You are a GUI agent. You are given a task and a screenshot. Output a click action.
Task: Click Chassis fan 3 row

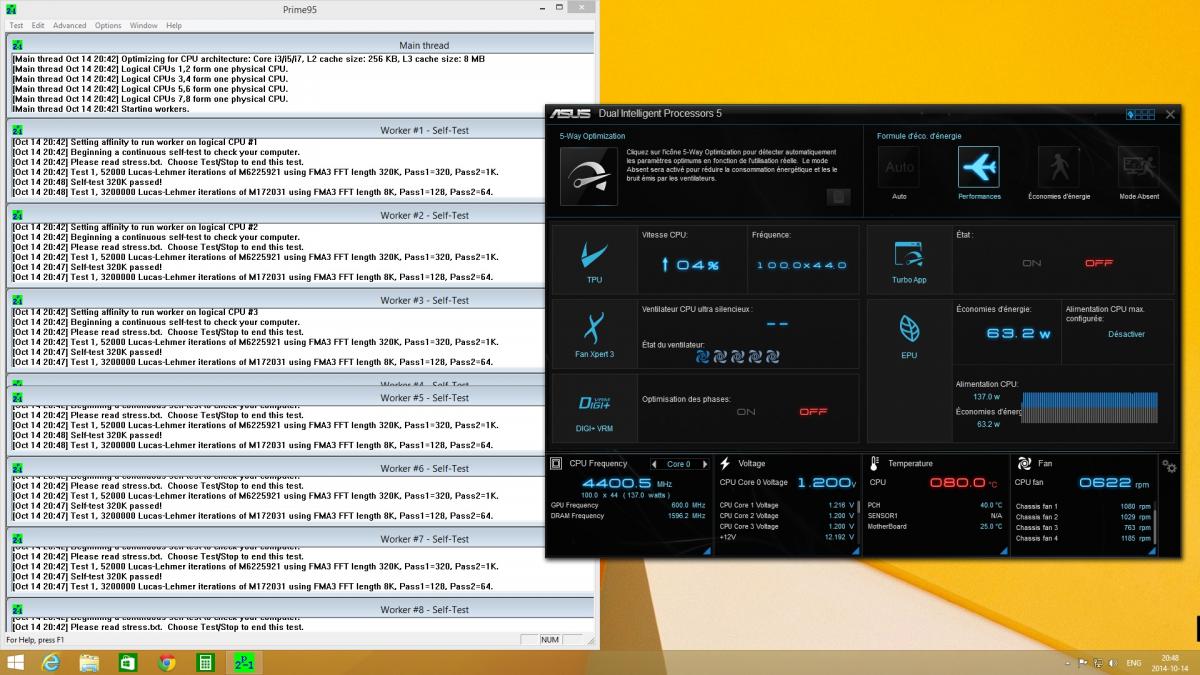coord(1082,527)
